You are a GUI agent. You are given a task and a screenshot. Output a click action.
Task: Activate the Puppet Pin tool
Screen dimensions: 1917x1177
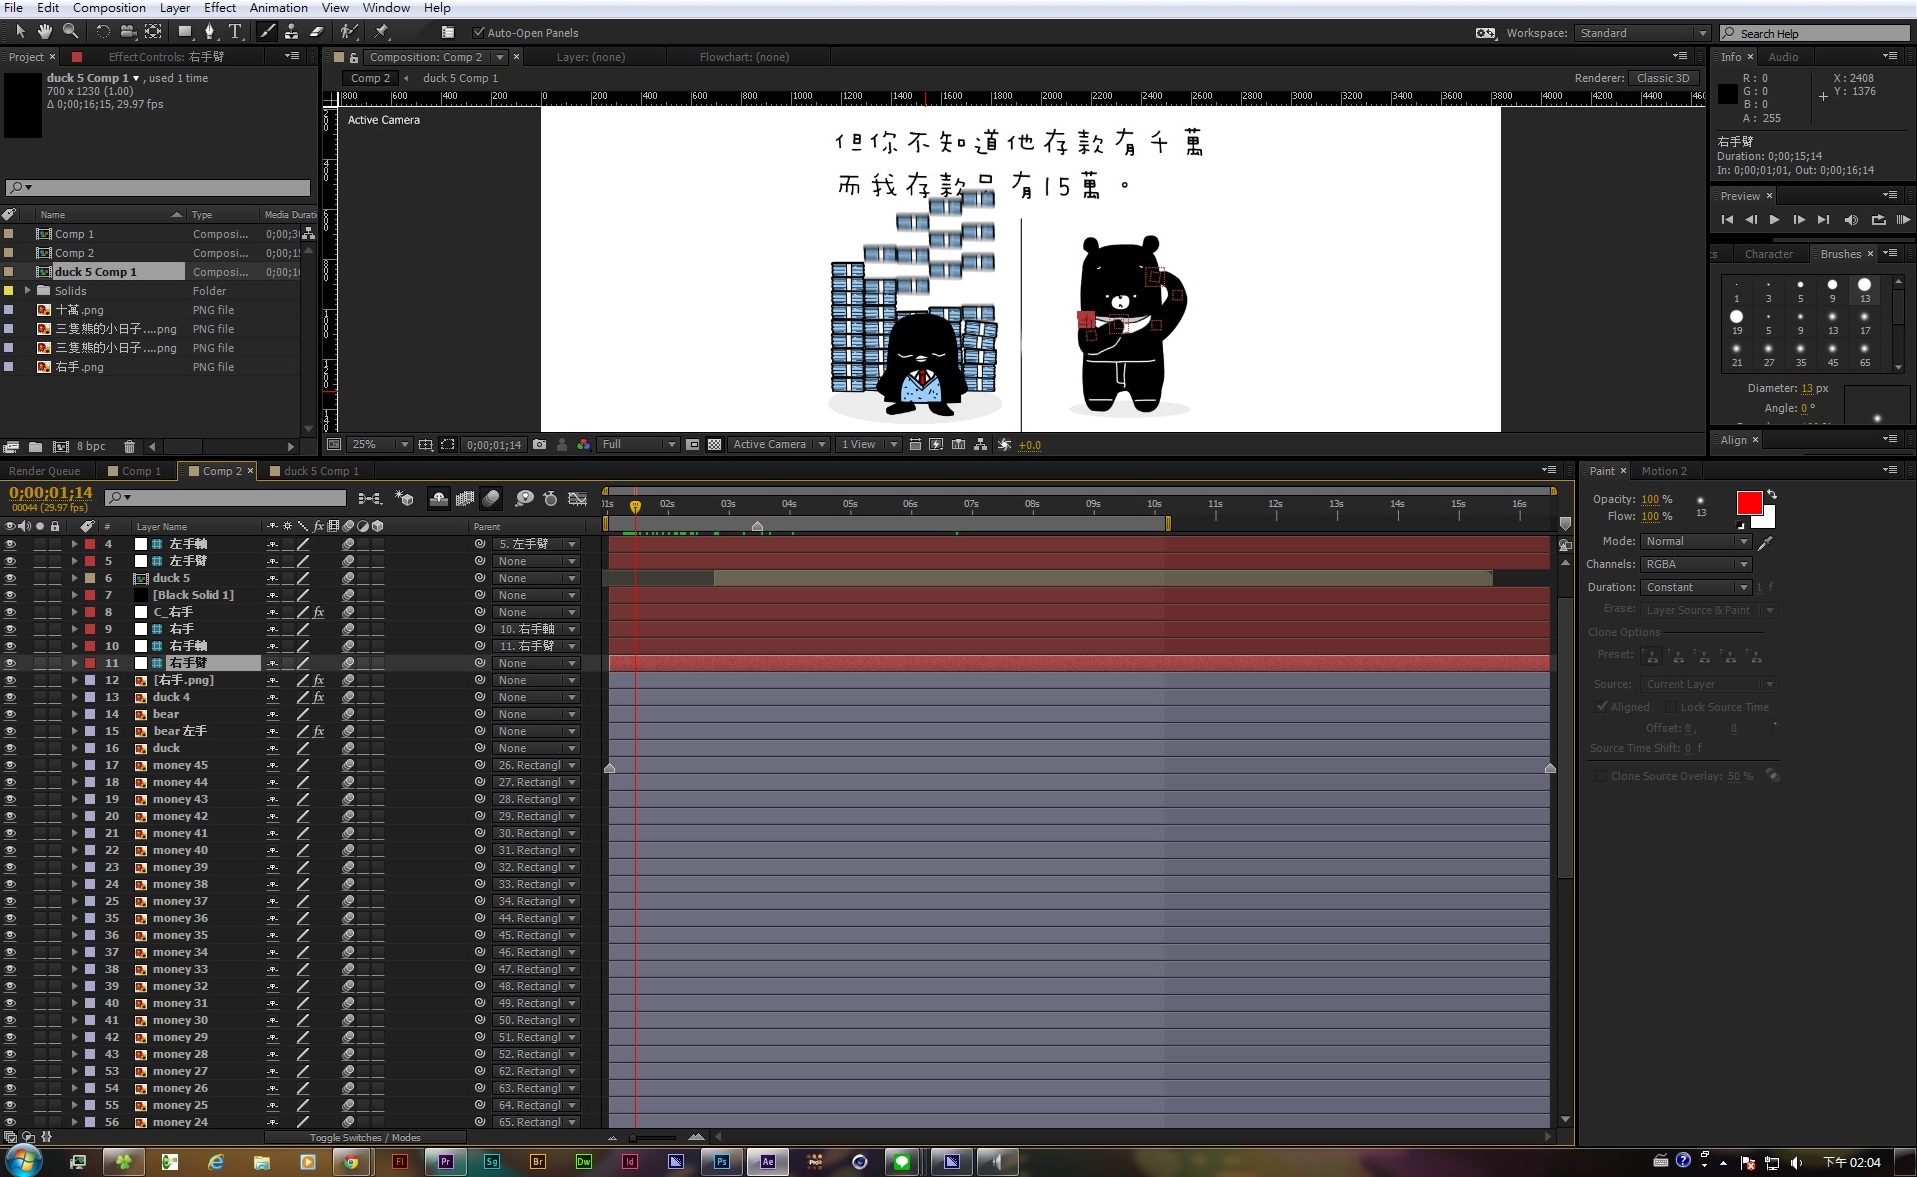click(381, 32)
